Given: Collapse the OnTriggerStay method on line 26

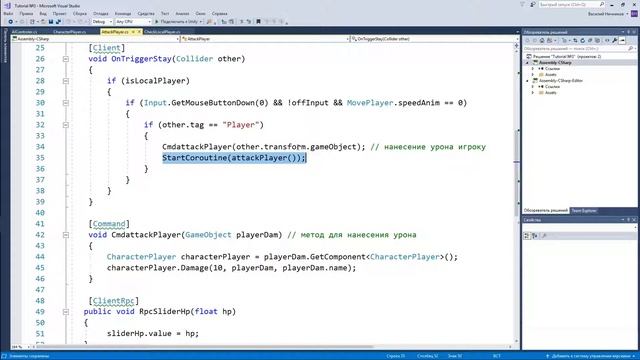Looking at the screenshot, I should point(66,59).
